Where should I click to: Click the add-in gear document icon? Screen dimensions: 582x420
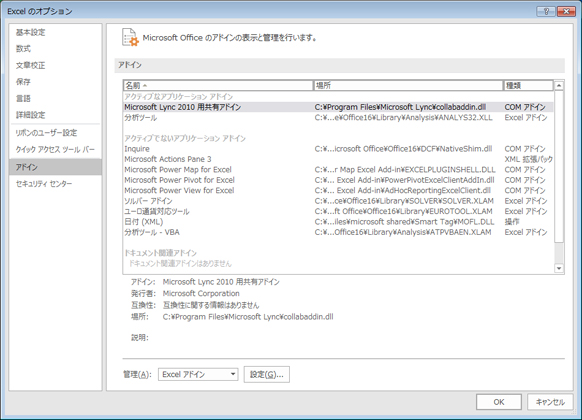coord(130,37)
